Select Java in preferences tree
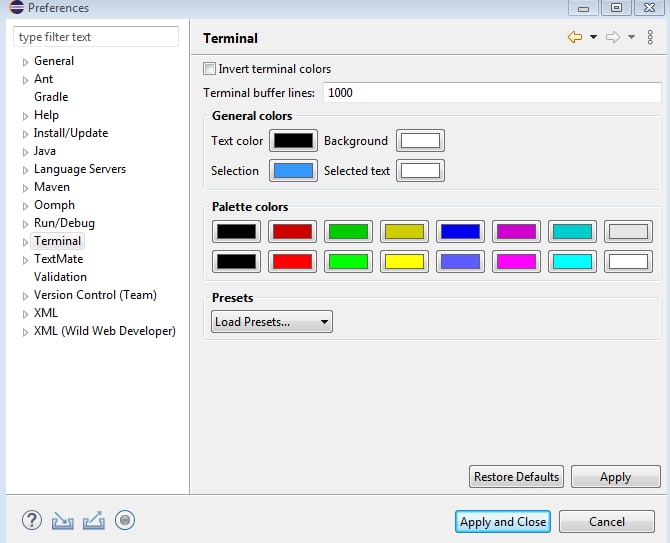 45,151
